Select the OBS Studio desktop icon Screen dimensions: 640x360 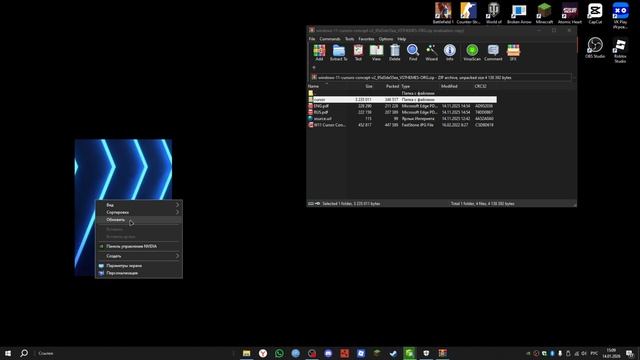(x=595, y=47)
